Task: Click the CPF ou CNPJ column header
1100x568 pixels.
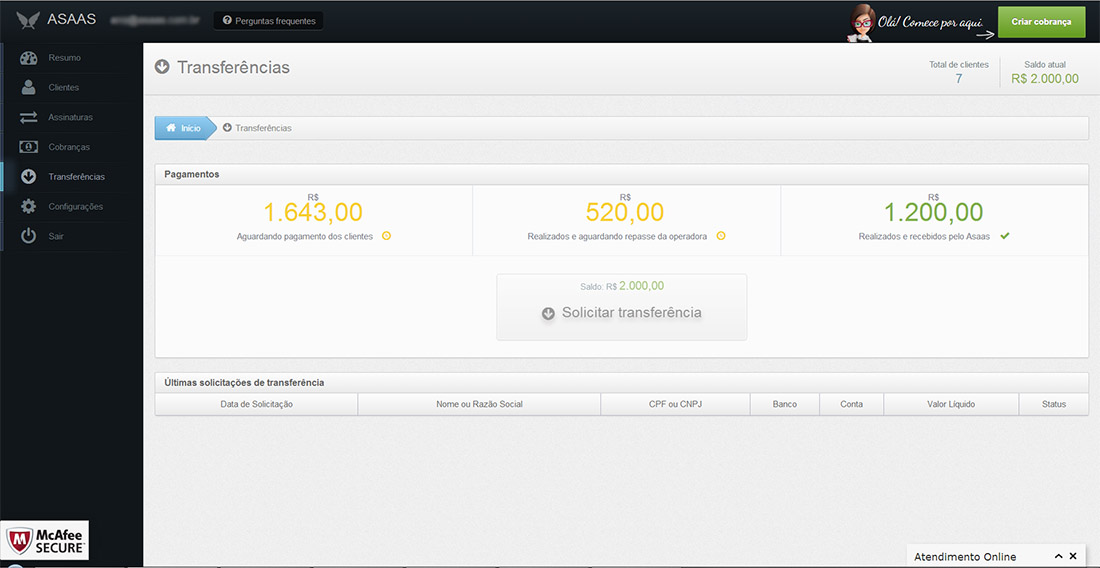Action: pyautogui.click(x=676, y=404)
